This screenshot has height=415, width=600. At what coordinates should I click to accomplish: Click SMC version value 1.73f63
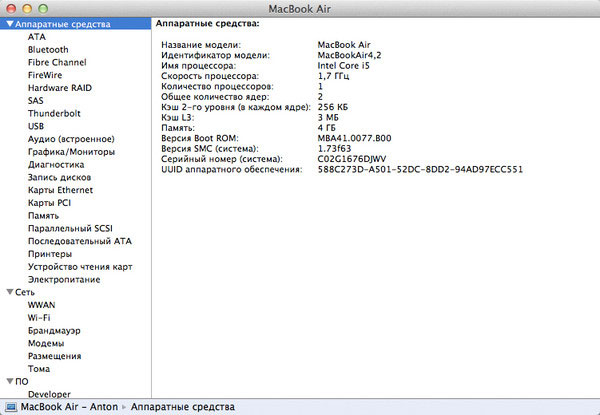pyautogui.click(x=334, y=148)
